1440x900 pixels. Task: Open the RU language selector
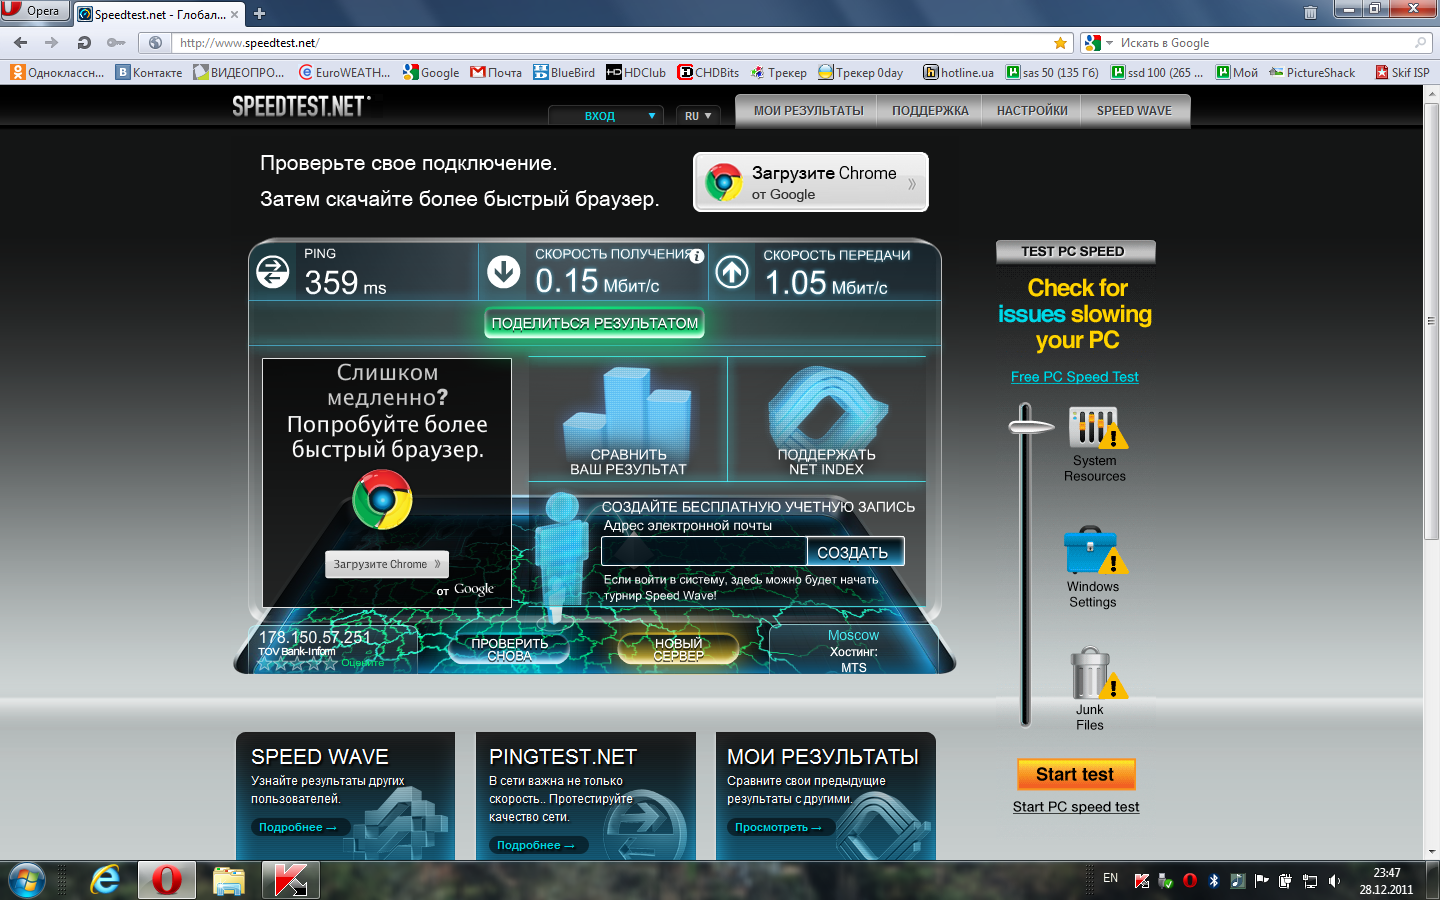pos(698,116)
